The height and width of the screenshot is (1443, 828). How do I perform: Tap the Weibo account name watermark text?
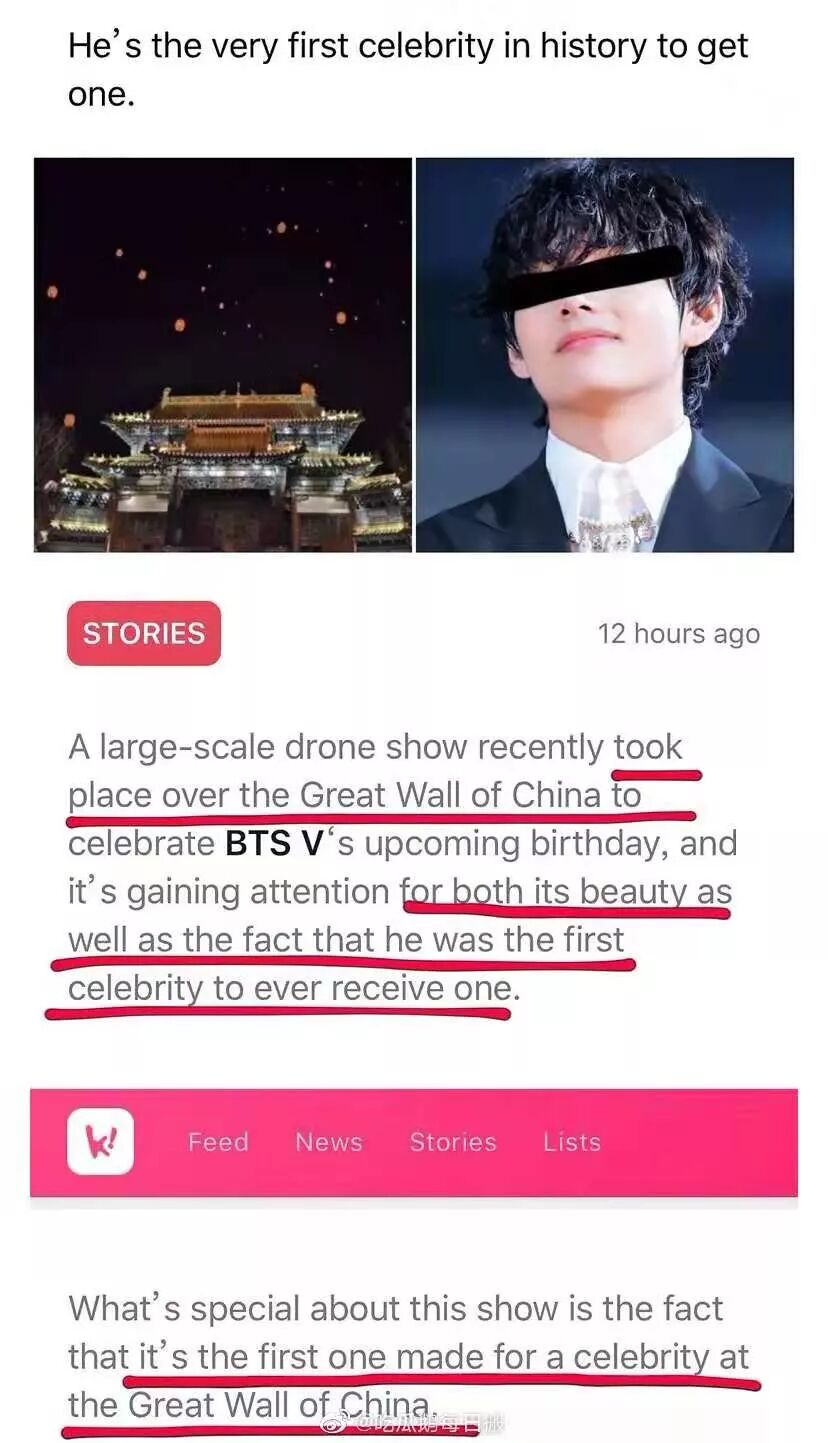(x=432, y=1423)
